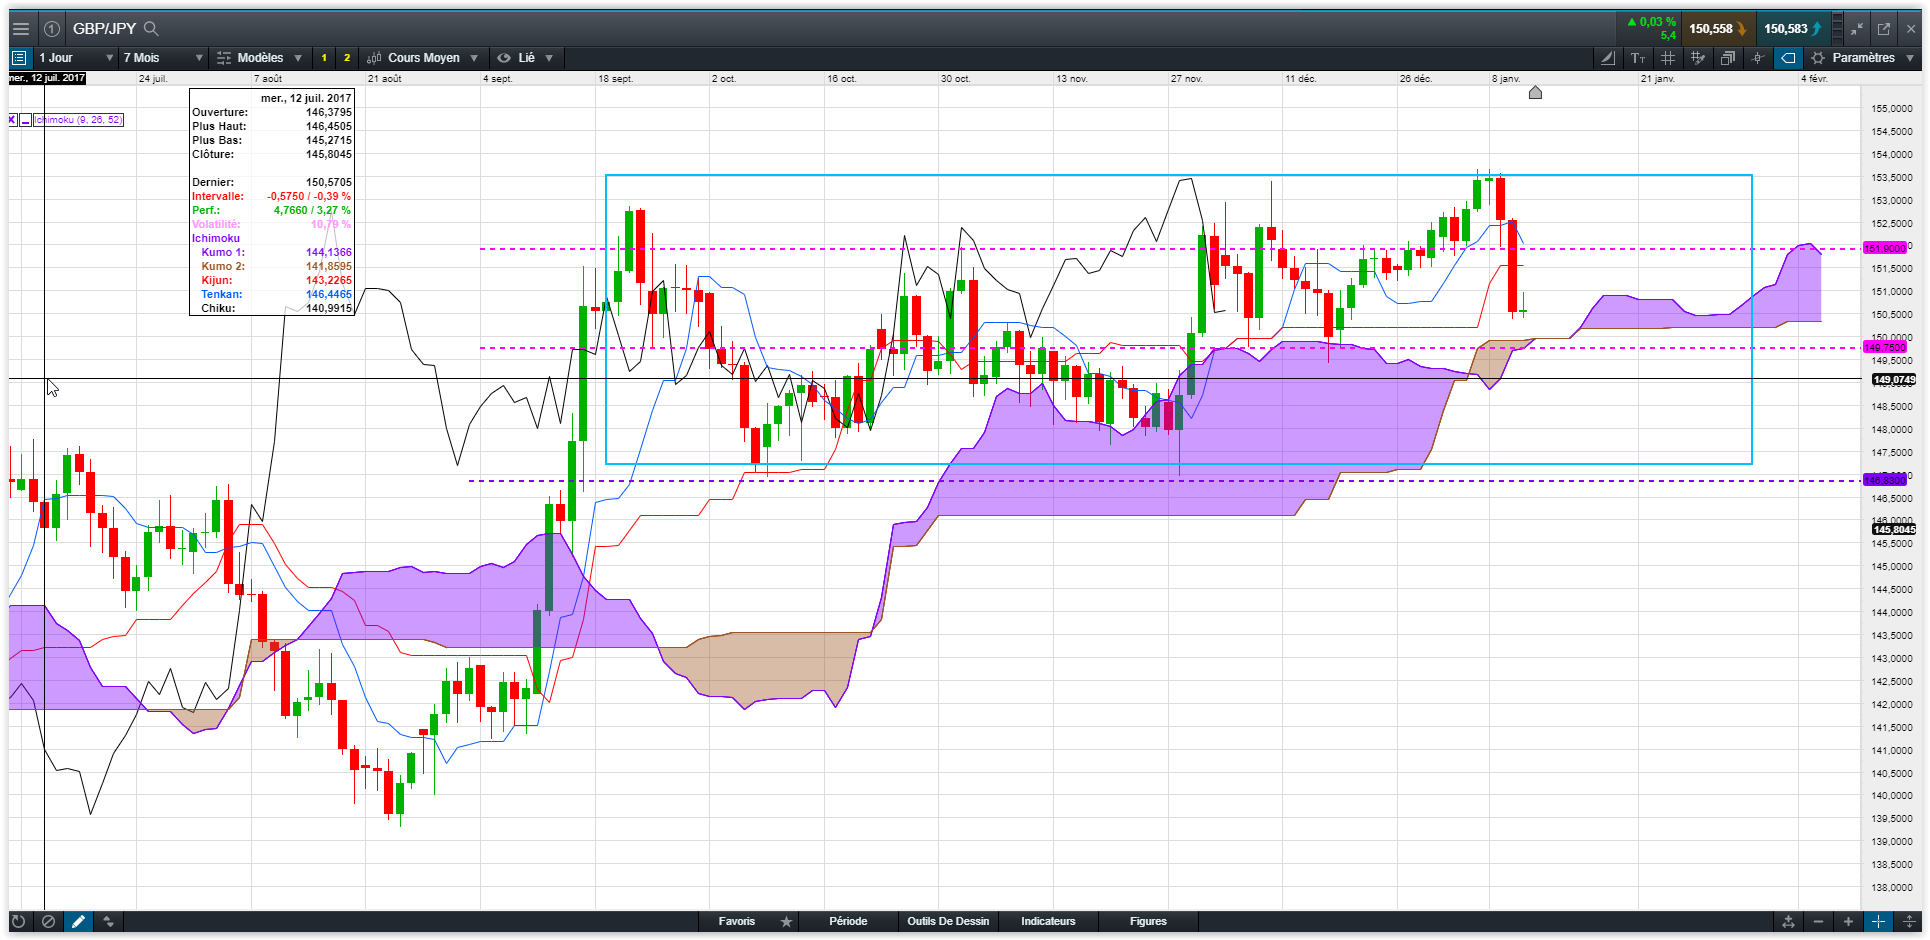
Task: Minimize the Ichimoku indicator legend
Action: (26, 120)
